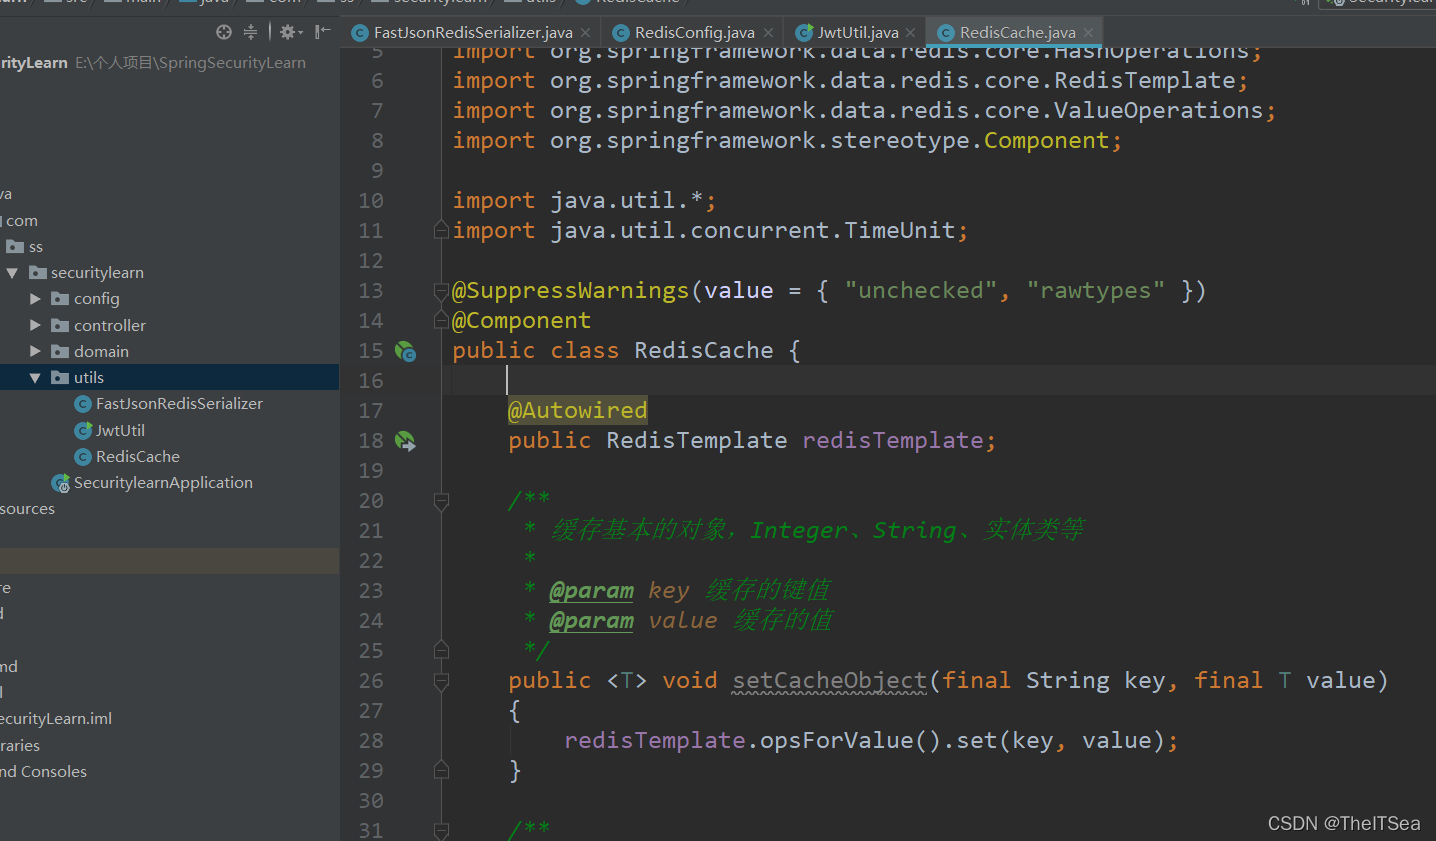Click the domain folder icon
Screen dimensions: 1436x841
point(60,351)
